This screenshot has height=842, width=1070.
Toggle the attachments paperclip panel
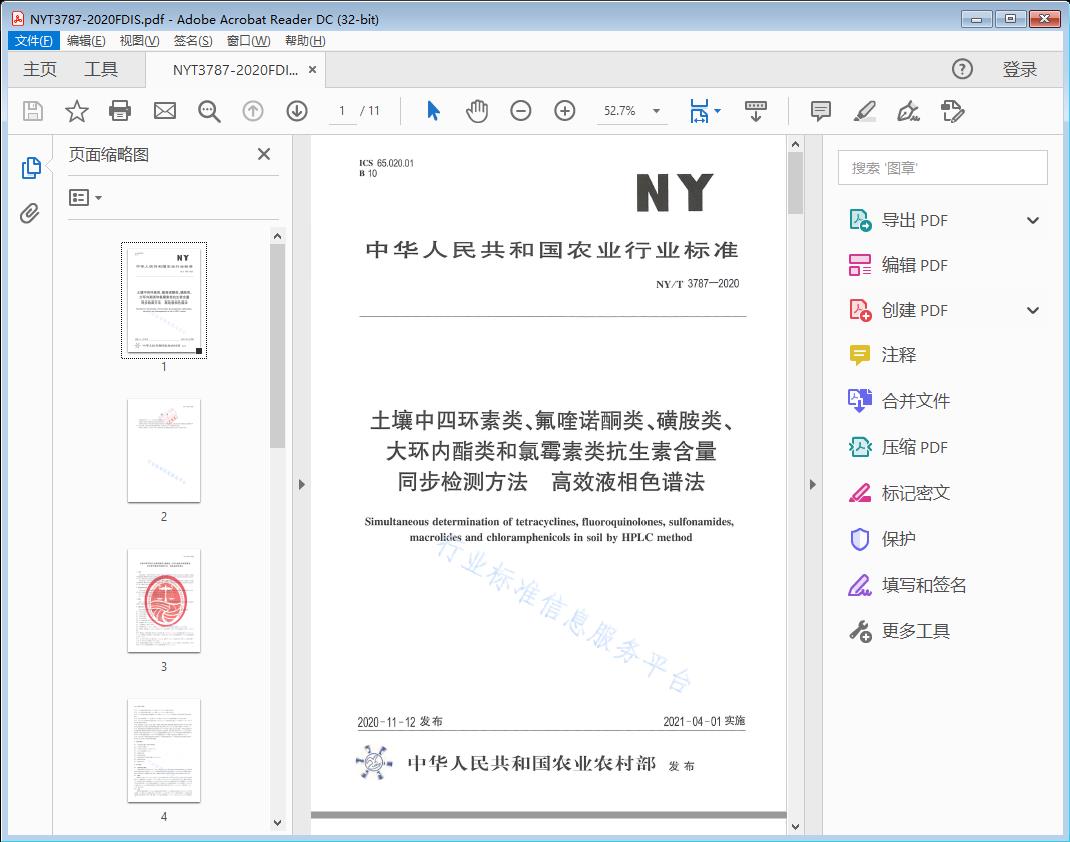[30, 213]
